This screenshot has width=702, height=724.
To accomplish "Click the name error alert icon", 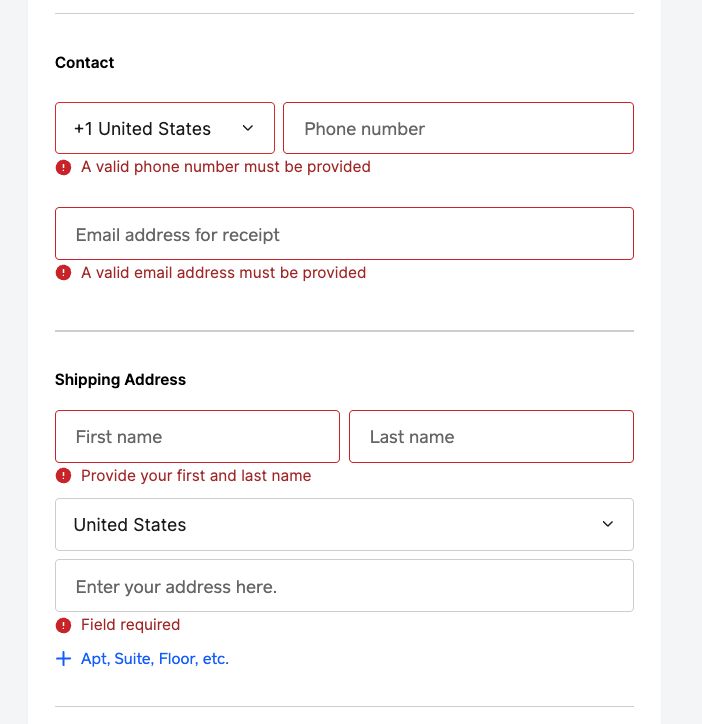I will coord(63,476).
